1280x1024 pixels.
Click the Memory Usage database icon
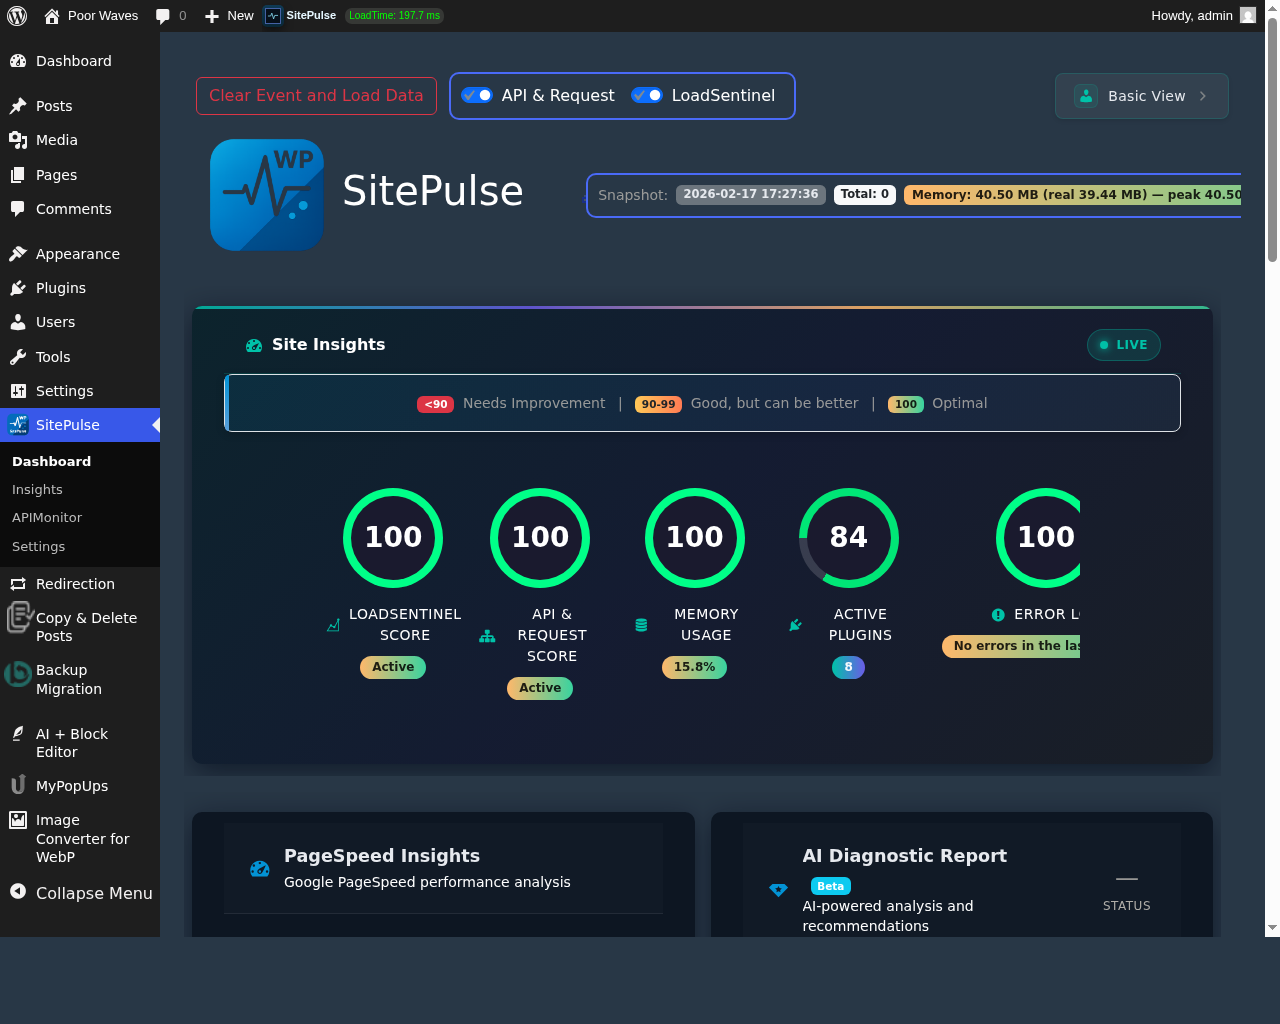pos(640,624)
